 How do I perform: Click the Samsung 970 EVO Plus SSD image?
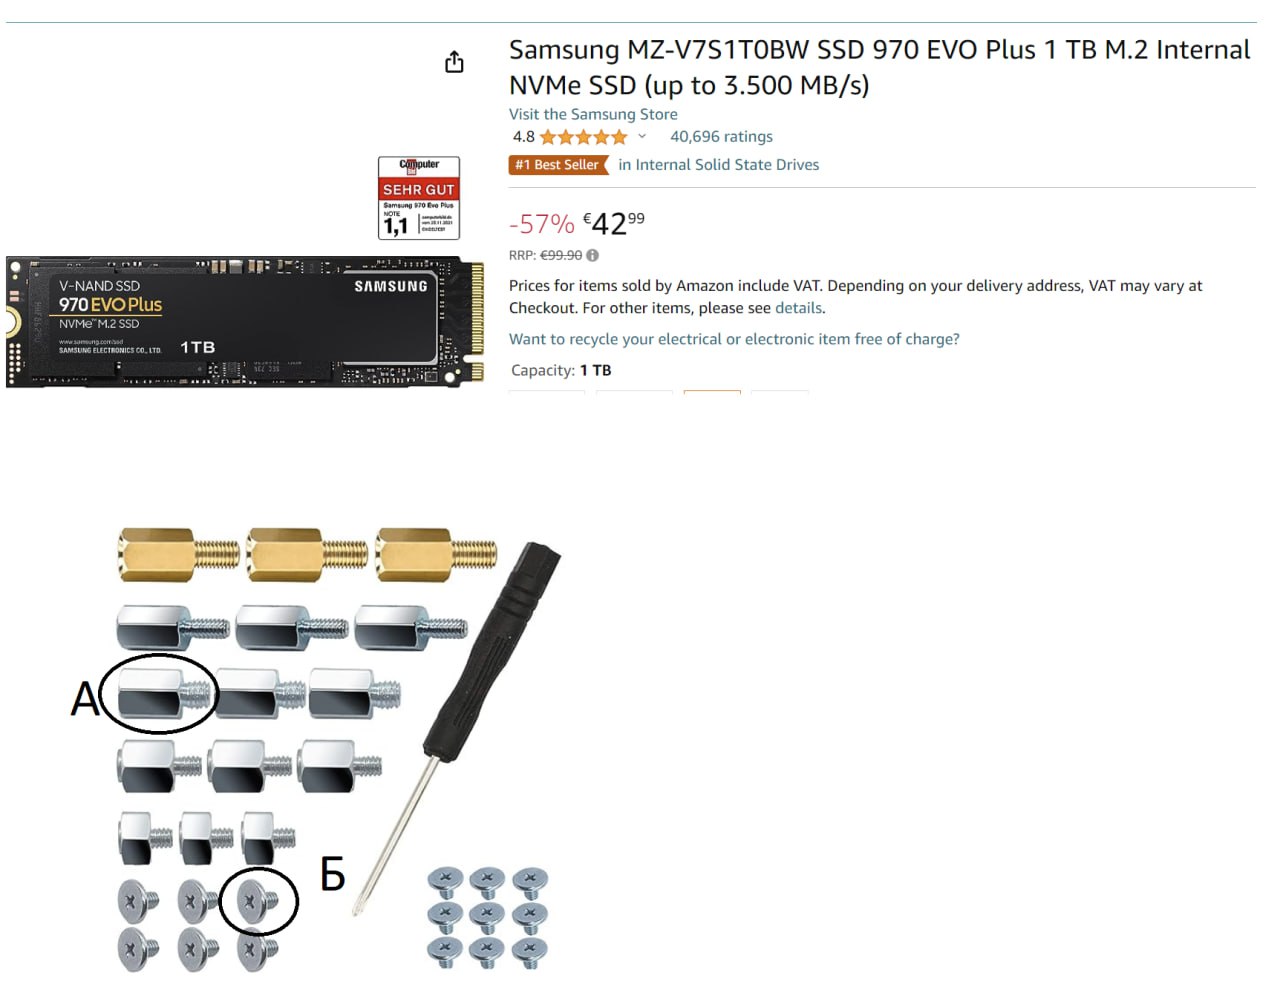click(x=245, y=322)
